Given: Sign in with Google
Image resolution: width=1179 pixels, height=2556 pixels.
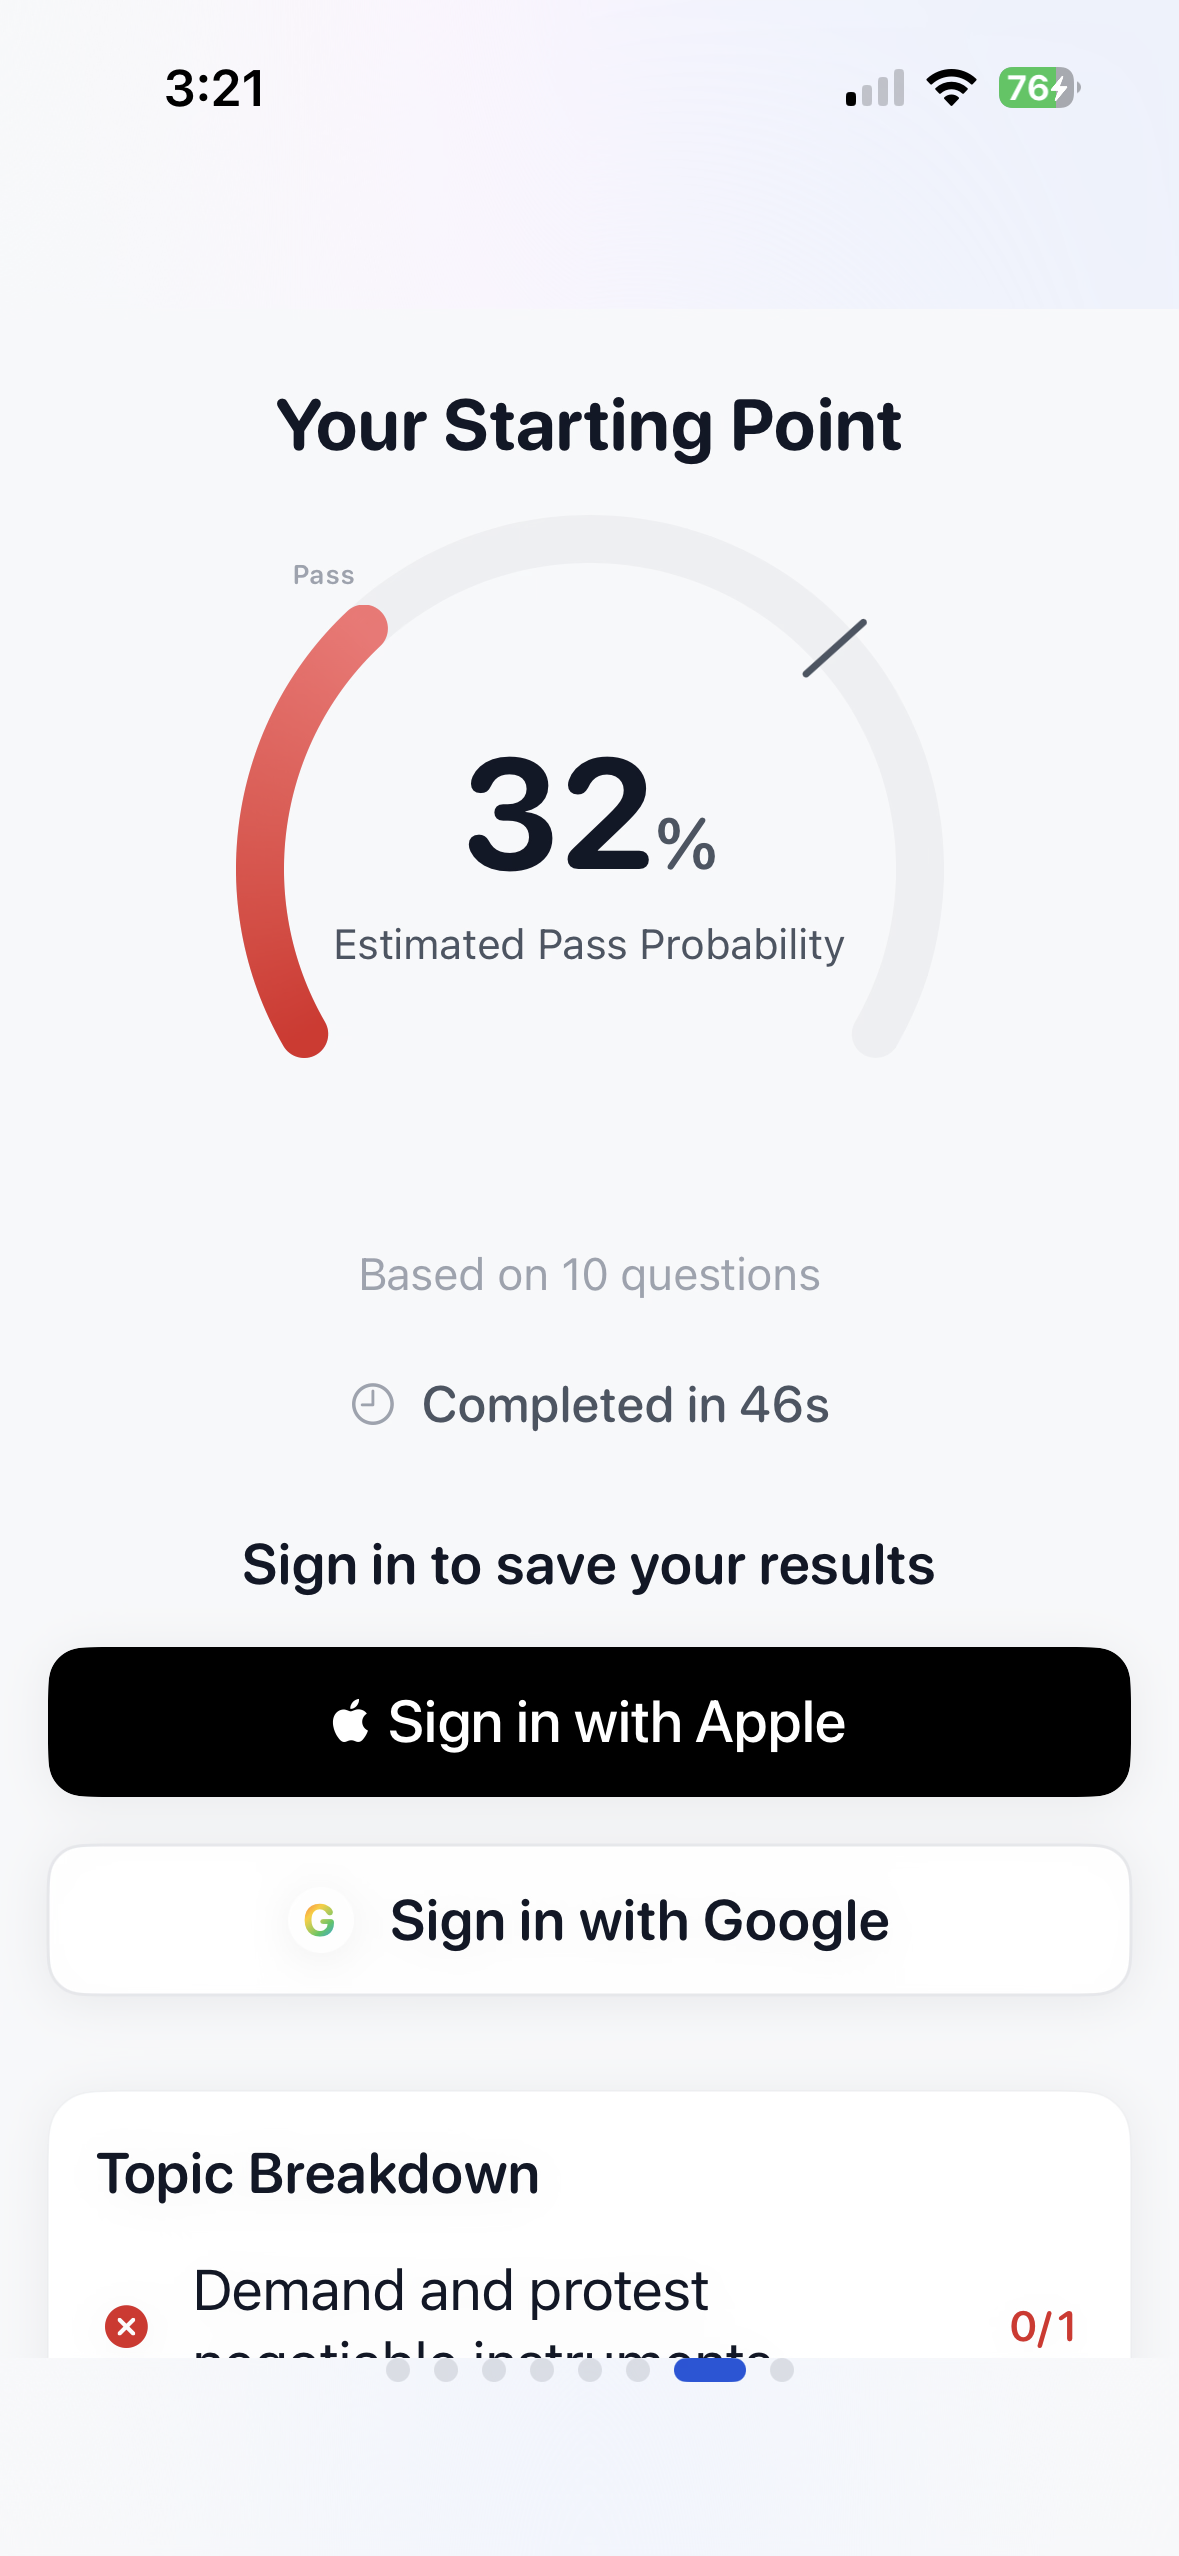Looking at the screenshot, I should (590, 1918).
